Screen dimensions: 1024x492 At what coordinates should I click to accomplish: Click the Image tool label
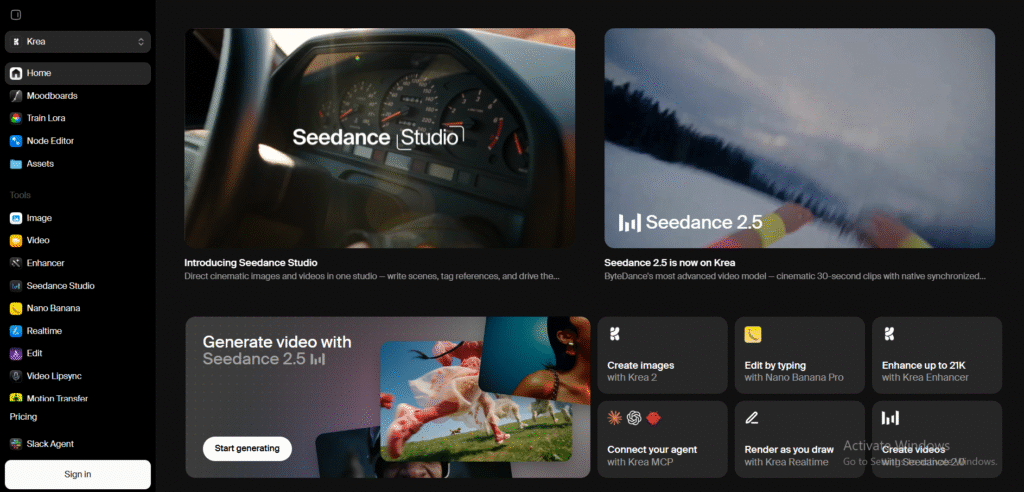pyautogui.click(x=39, y=218)
